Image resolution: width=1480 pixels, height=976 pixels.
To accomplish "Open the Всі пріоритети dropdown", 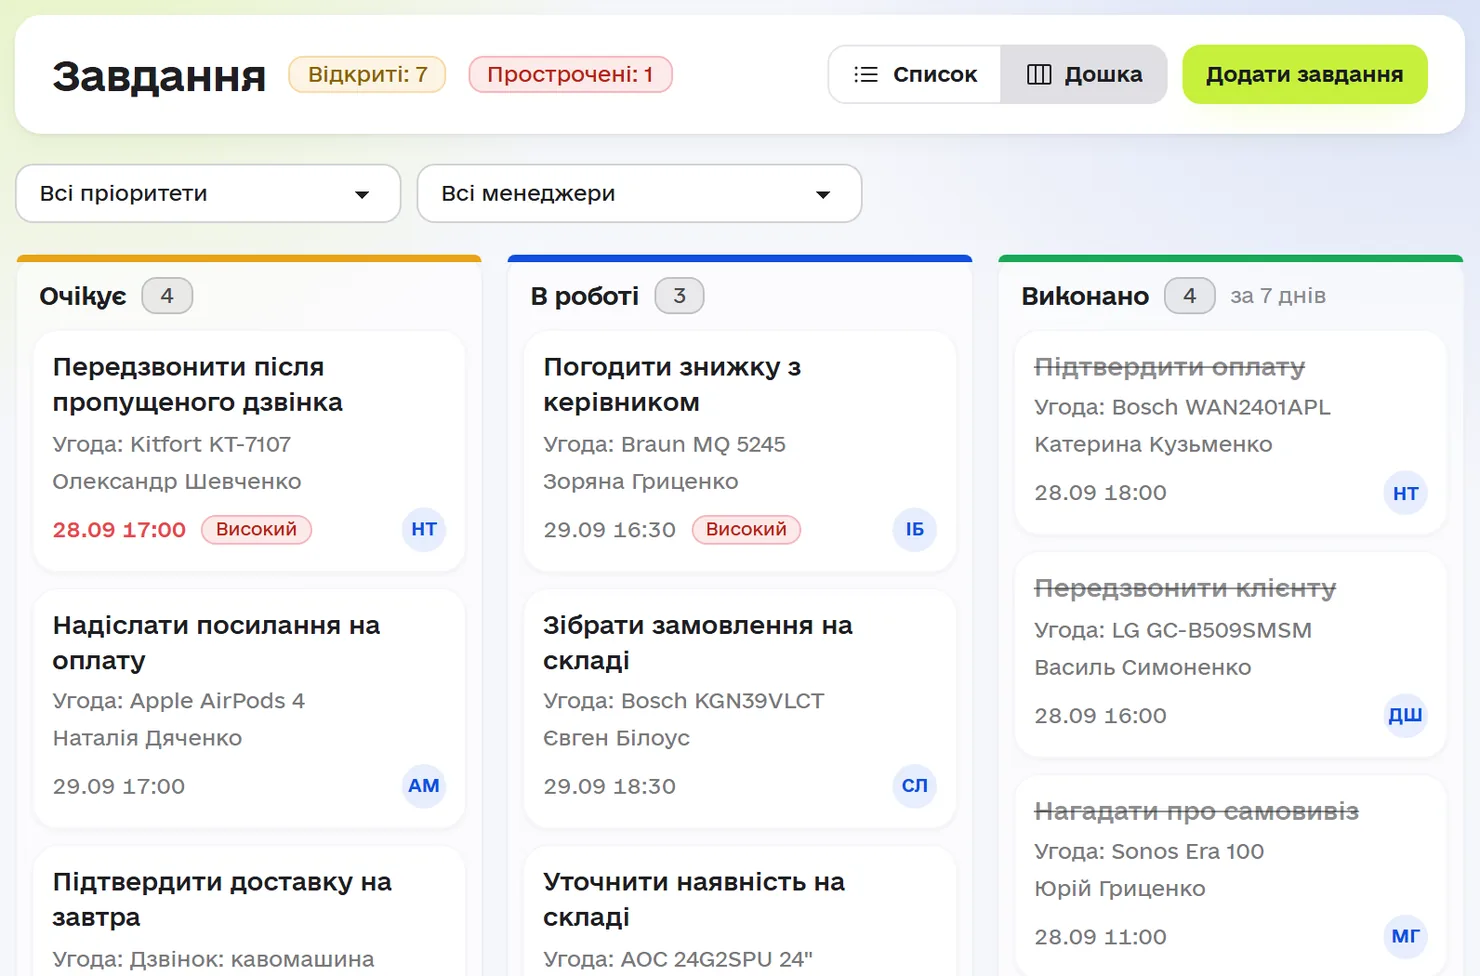I will 208,193.
